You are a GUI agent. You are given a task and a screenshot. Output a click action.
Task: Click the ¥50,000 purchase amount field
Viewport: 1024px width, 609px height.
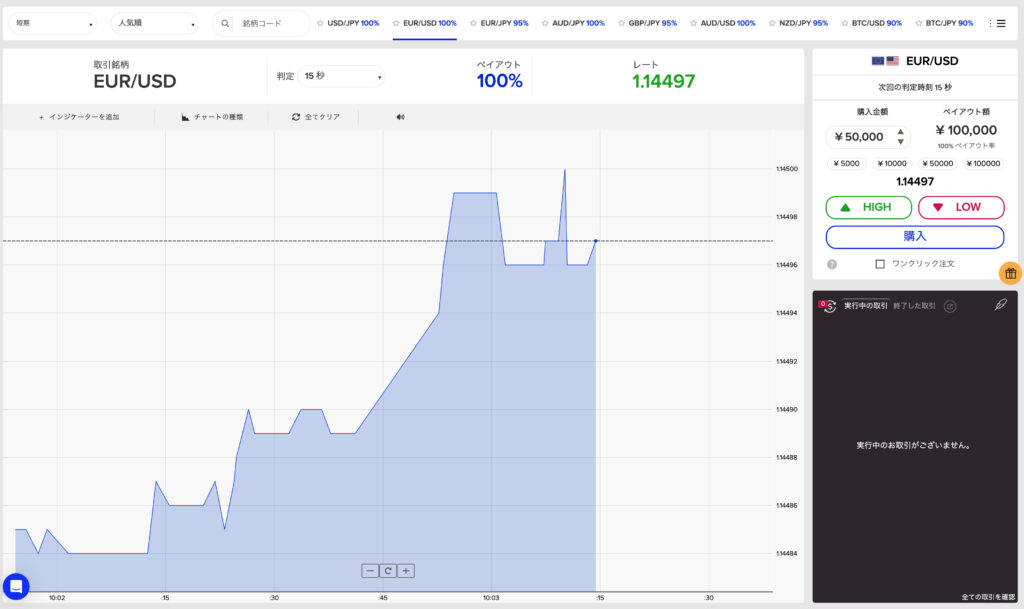pyautogui.click(x=868, y=137)
